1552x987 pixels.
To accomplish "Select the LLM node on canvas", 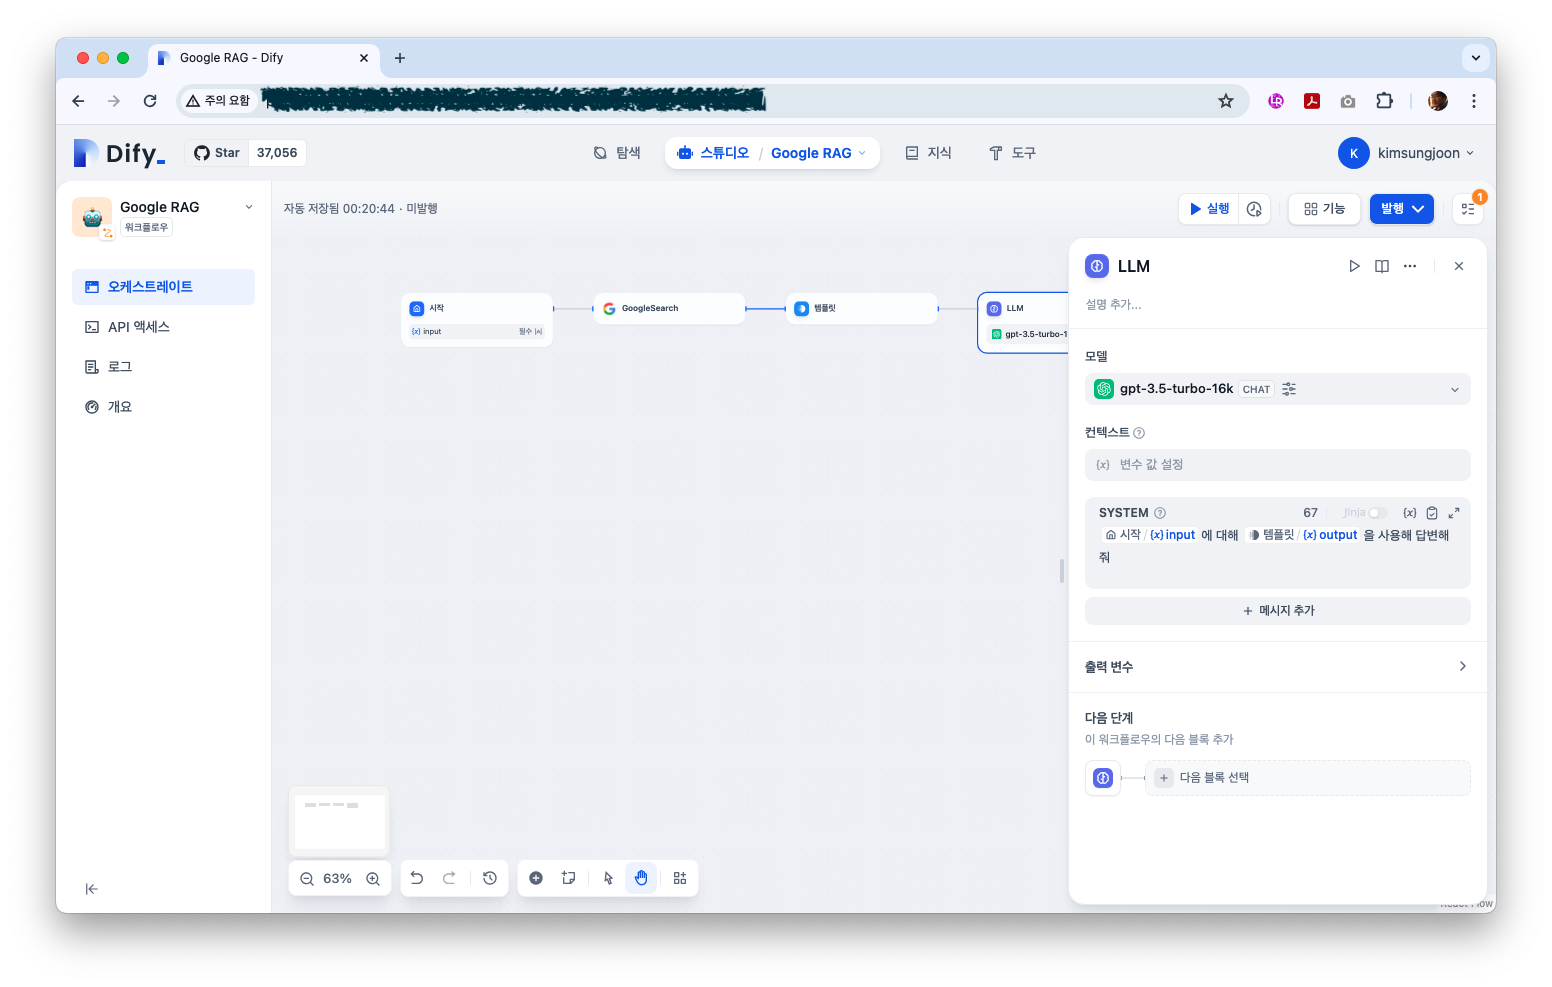I will 1023,322.
